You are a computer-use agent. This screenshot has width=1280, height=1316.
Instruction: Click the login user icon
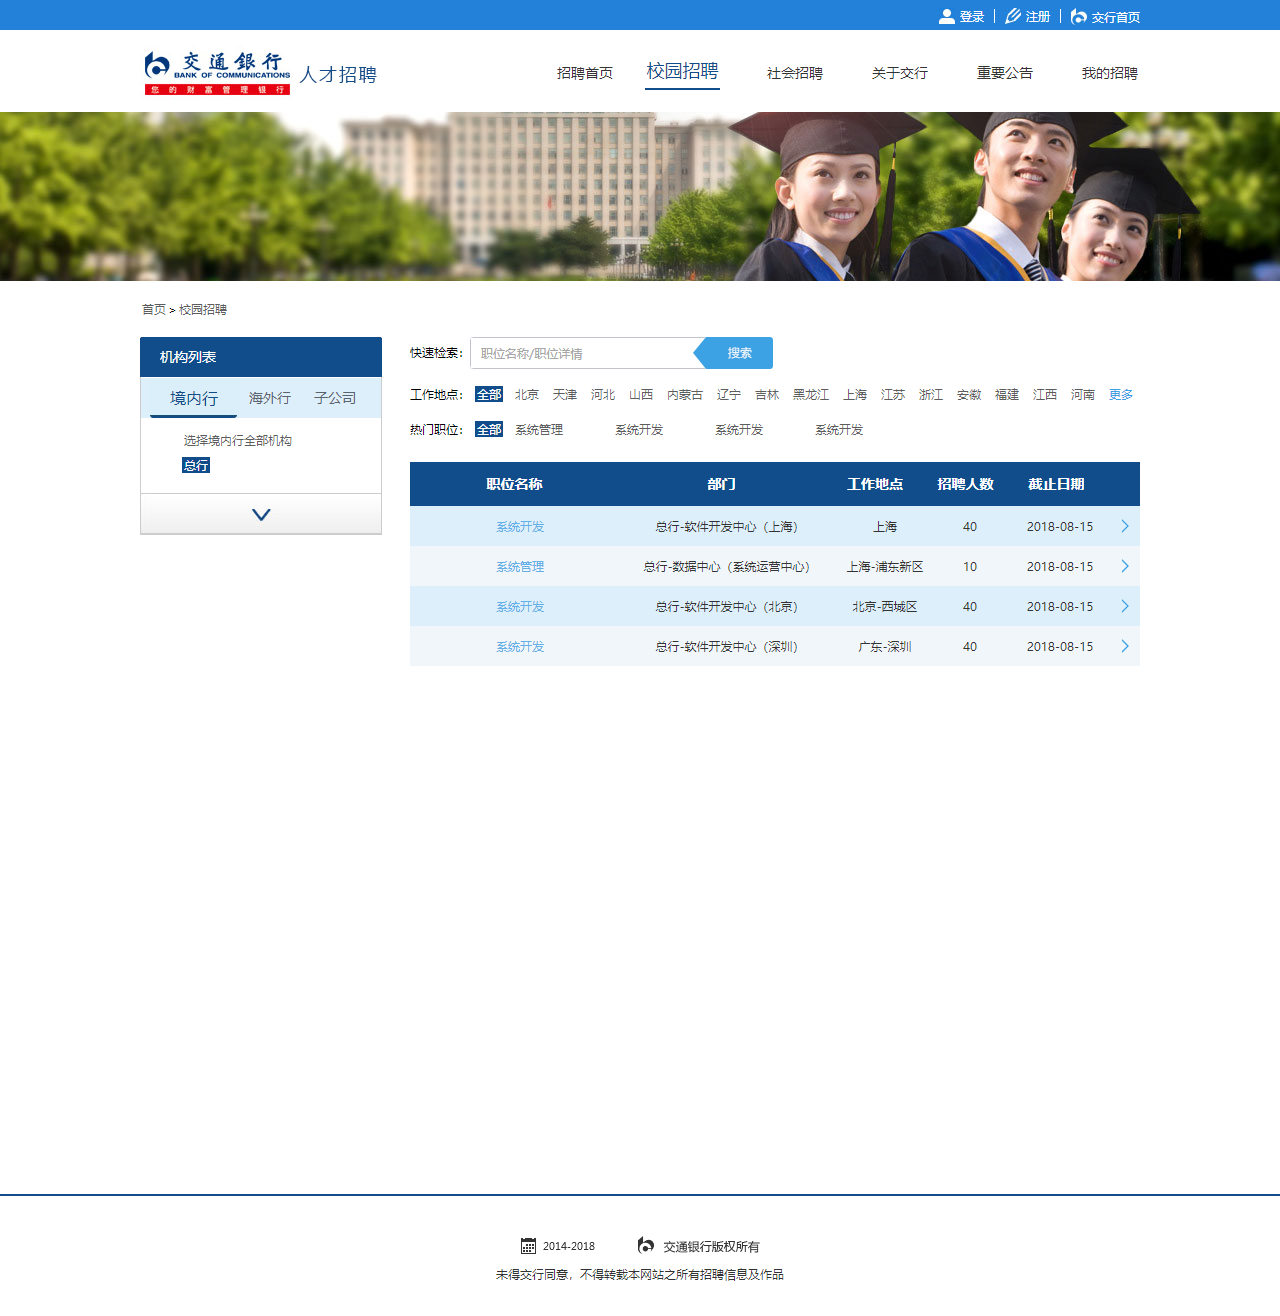(x=946, y=16)
